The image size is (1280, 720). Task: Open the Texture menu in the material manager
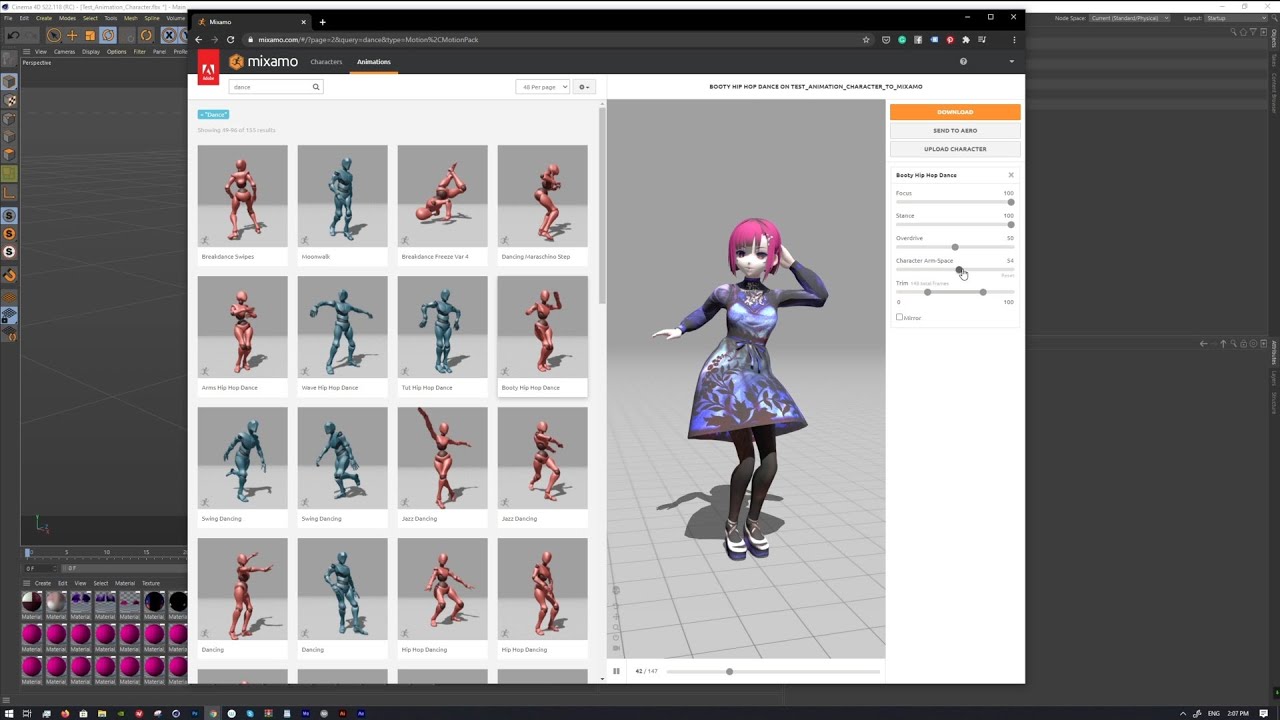click(x=150, y=583)
